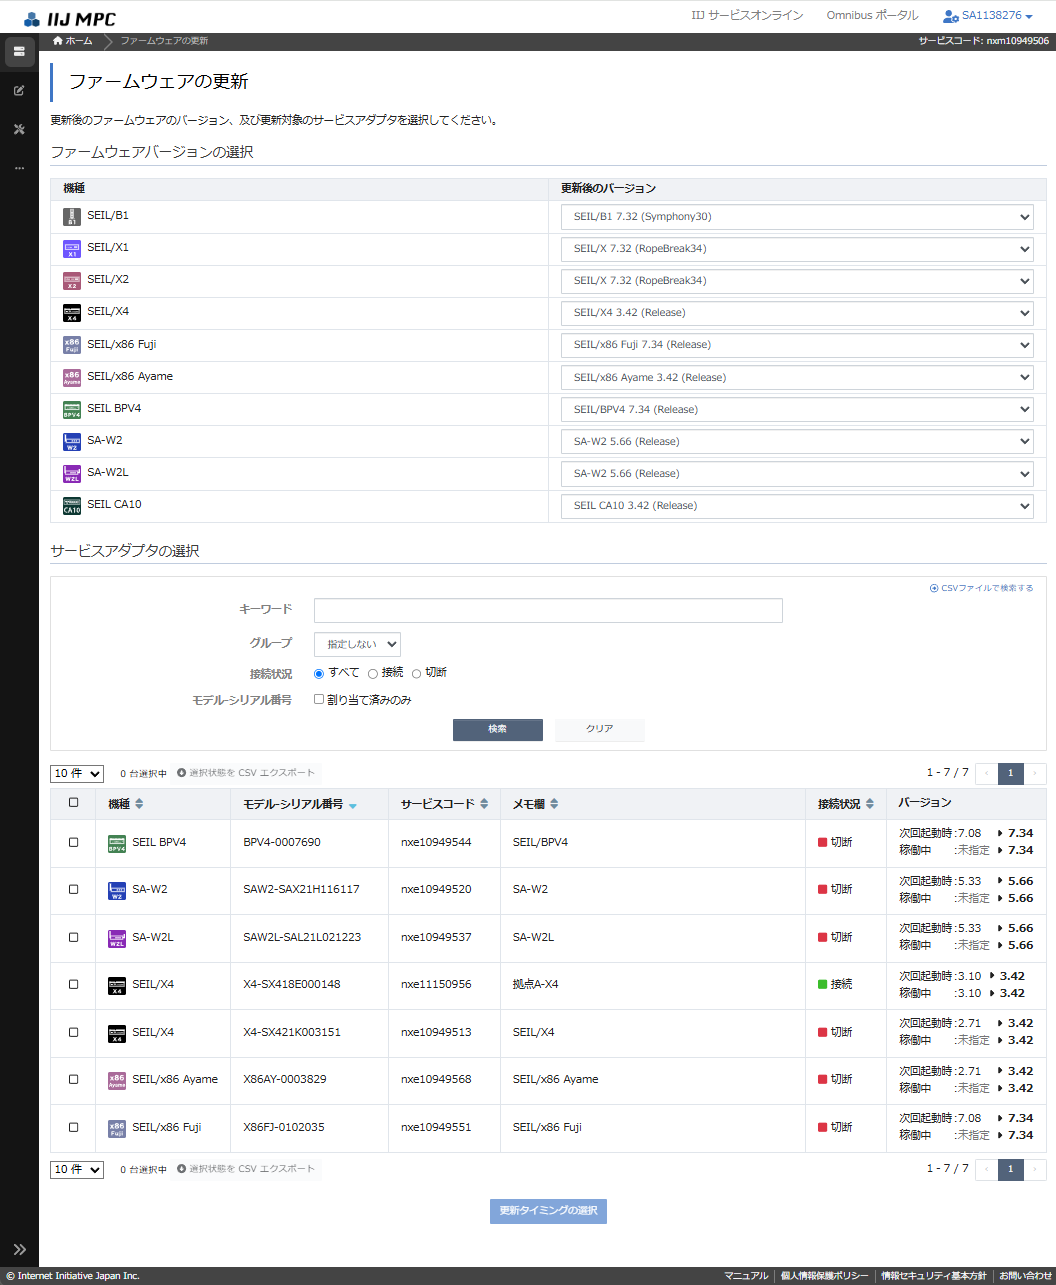Image resolution: width=1056 pixels, height=1285 pixels.
Task: Click the クリア button
Action: 600,729
